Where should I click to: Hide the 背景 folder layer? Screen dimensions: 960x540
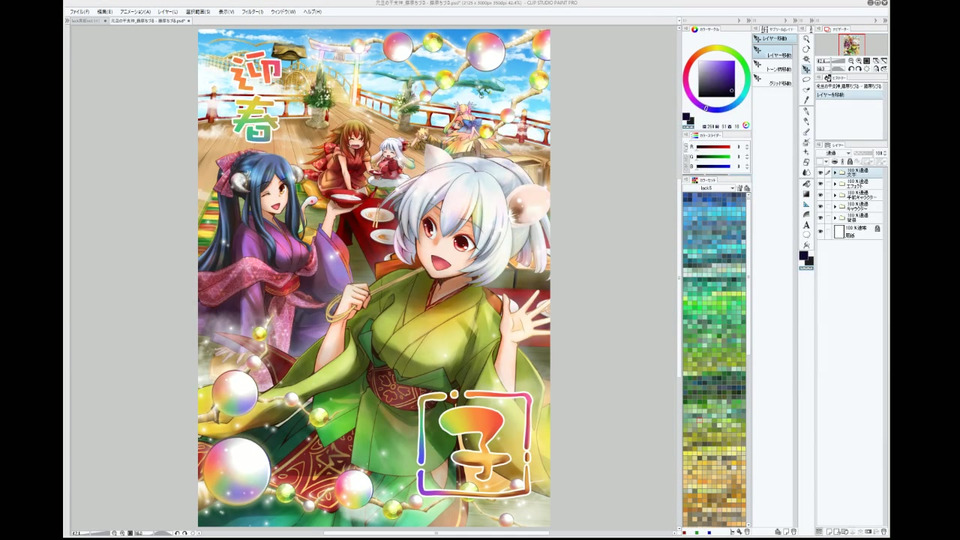820,218
